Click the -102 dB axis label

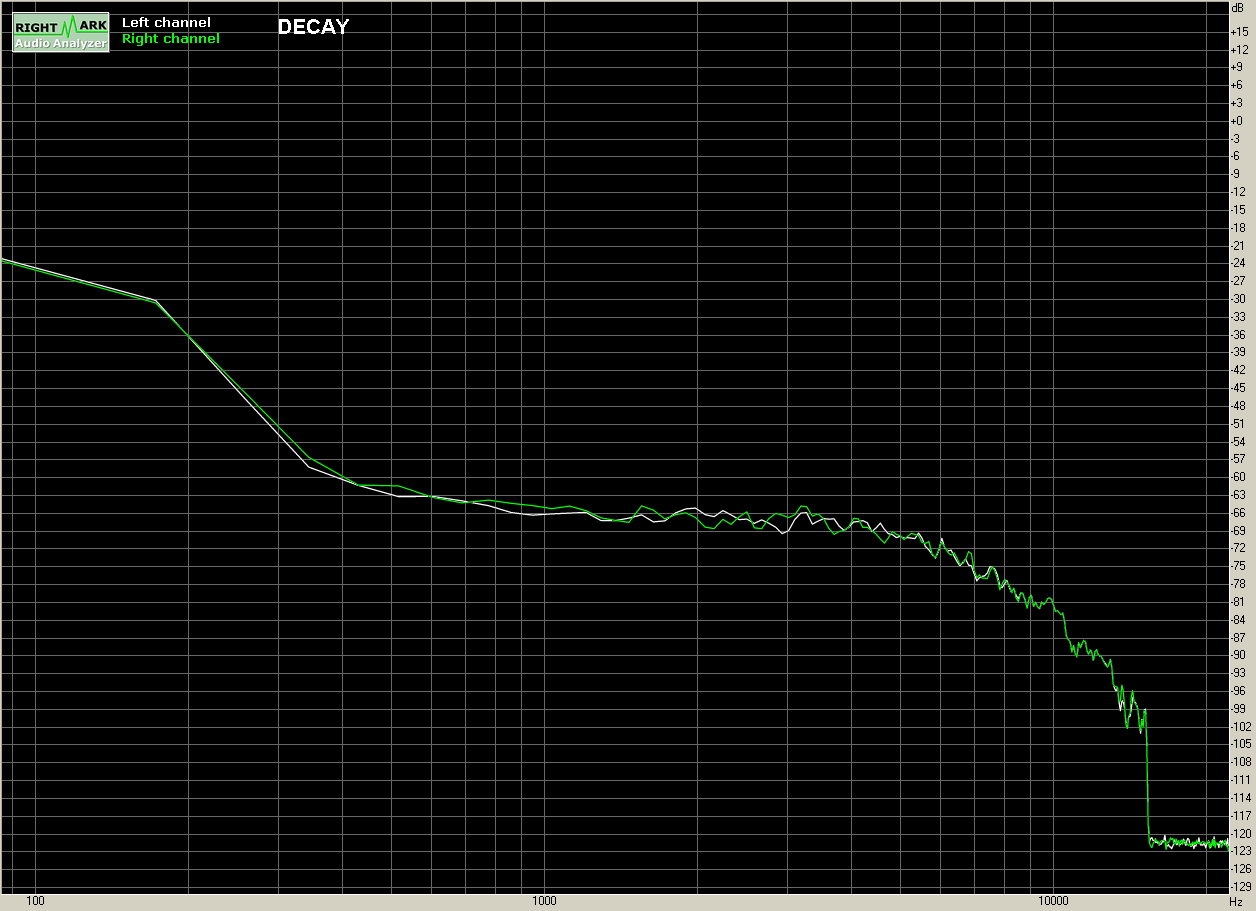tap(1241, 727)
